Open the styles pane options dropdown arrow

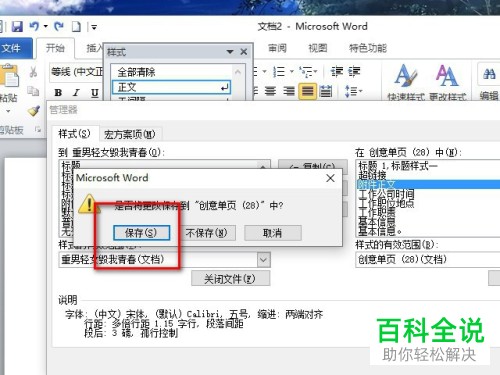pyautogui.click(x=230, y=52)
